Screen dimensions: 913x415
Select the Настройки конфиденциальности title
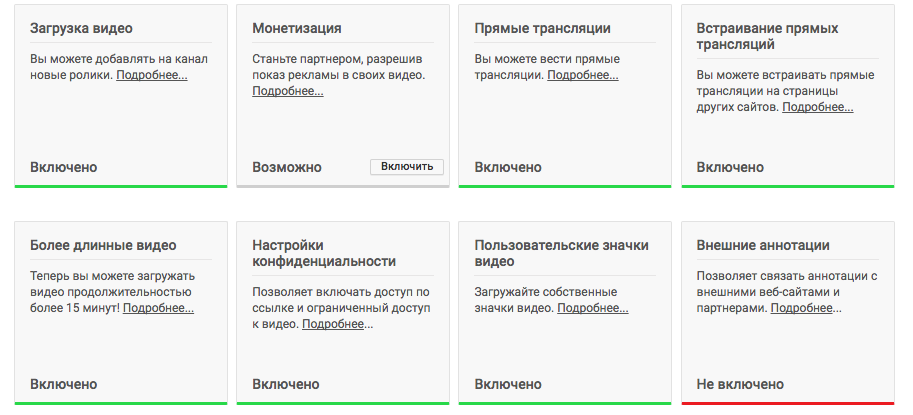(324, 253)
